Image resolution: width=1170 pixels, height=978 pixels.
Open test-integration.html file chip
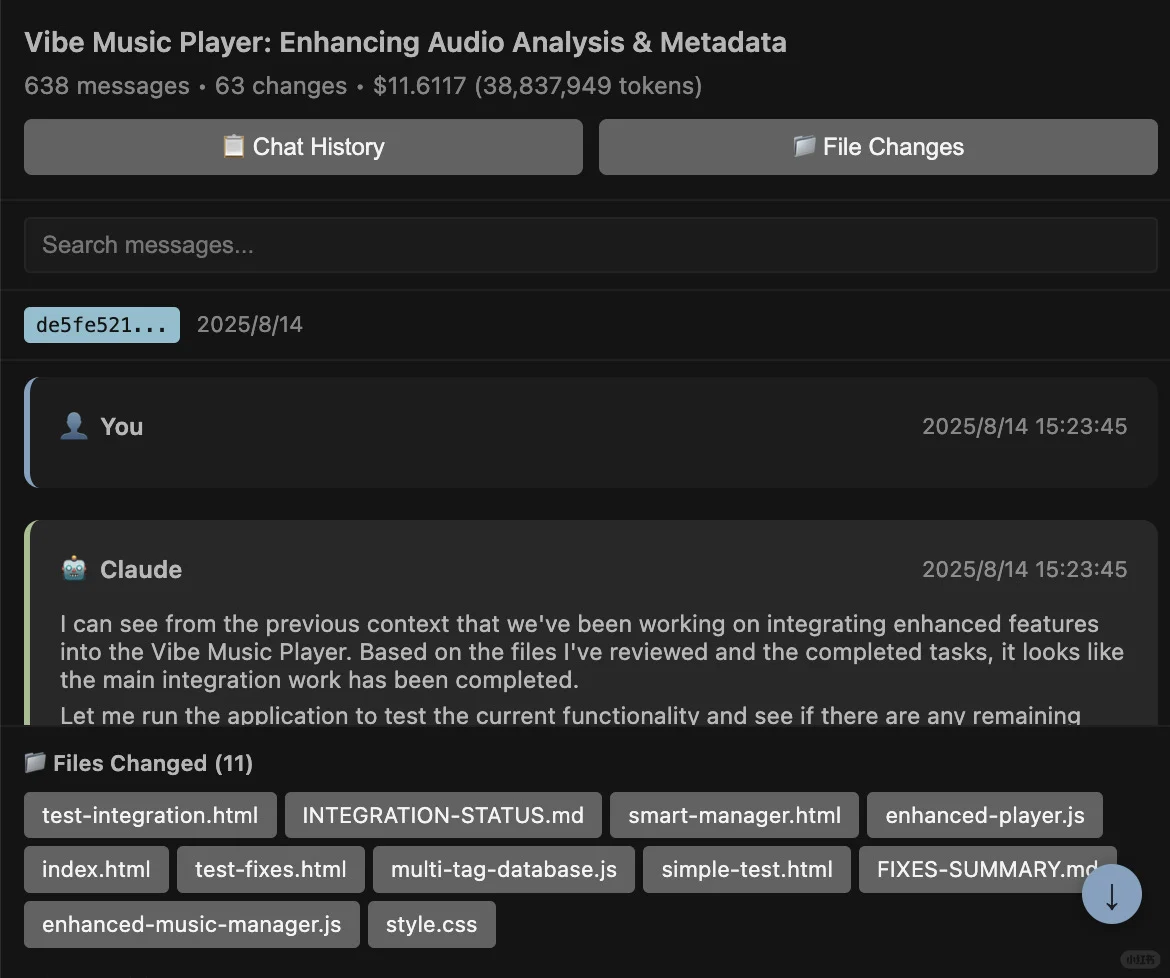coord(150,815)
